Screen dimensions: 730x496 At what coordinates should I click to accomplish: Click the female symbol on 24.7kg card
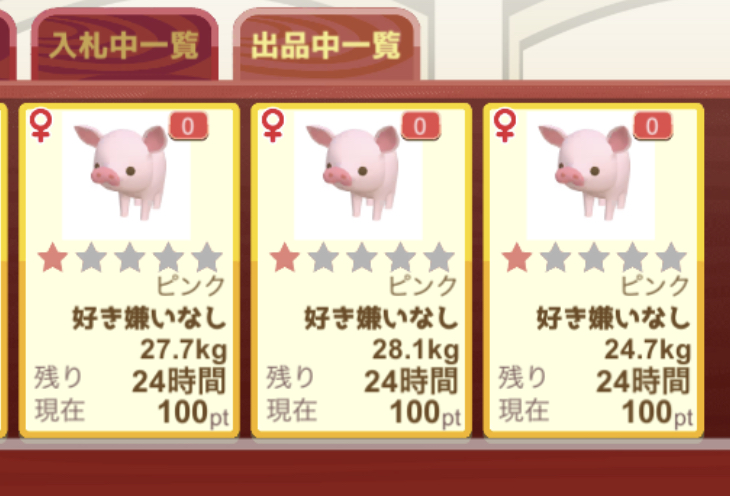point(505,125)
